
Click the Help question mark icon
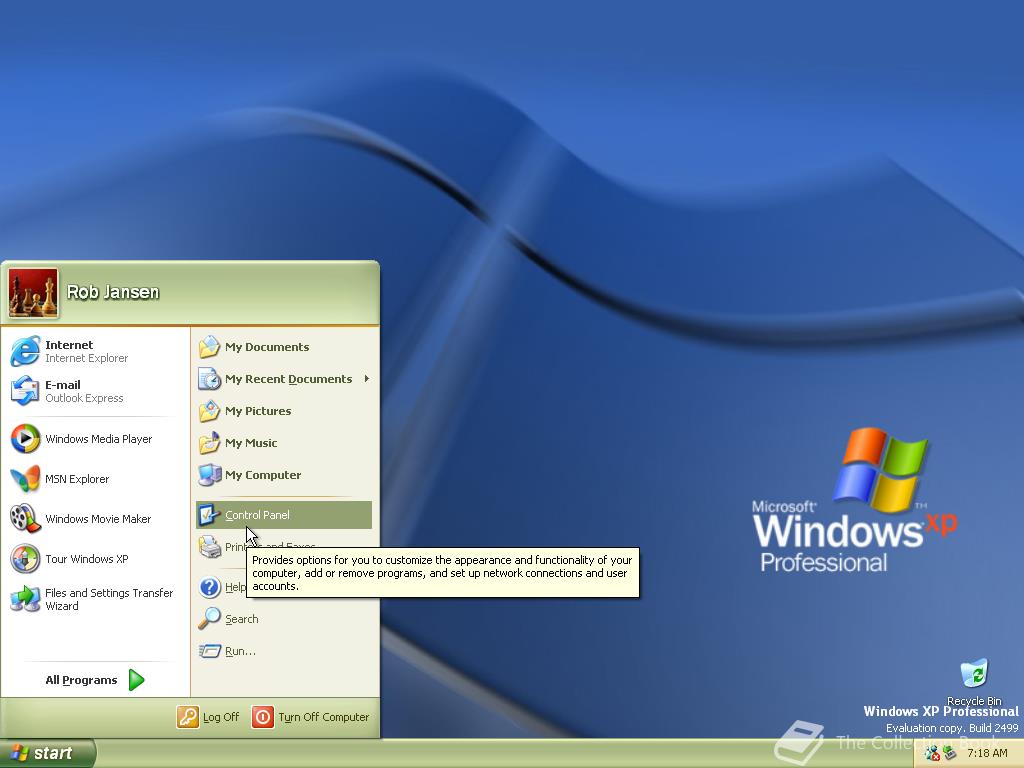(209, 587)
